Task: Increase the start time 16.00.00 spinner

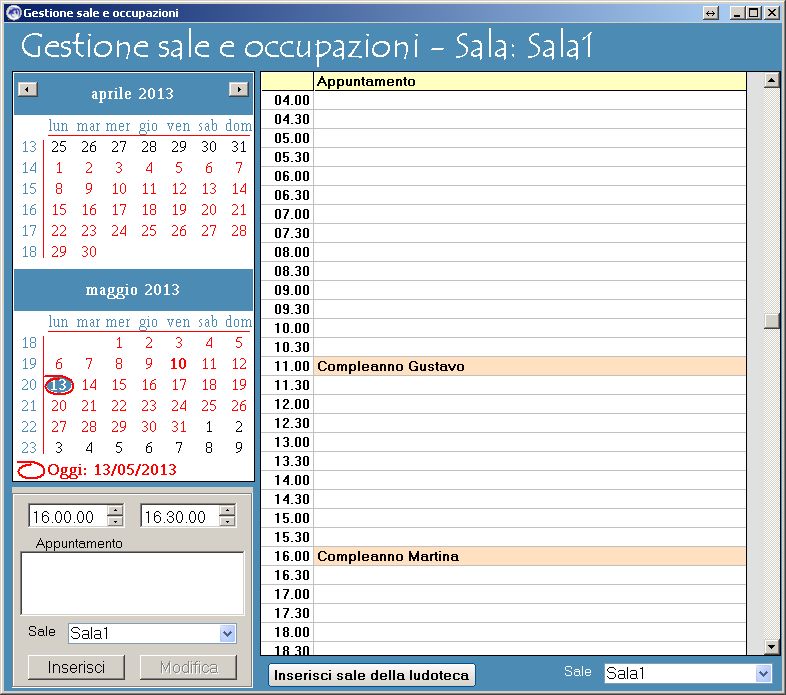Action: pos(115,510)
